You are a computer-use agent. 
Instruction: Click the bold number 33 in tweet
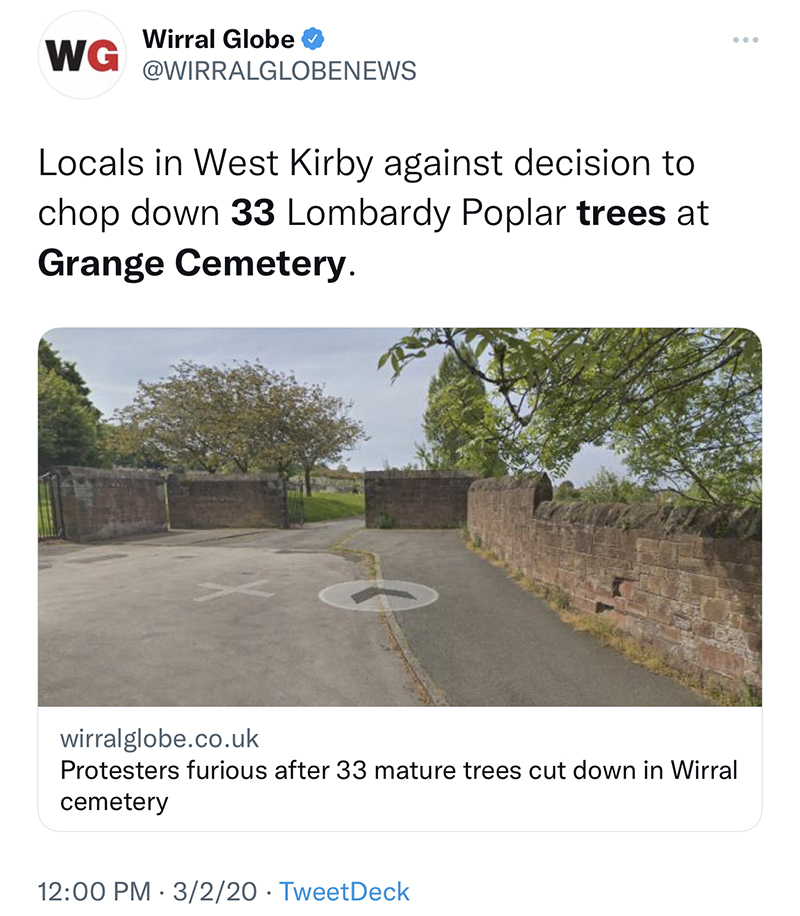click(254, 214)
